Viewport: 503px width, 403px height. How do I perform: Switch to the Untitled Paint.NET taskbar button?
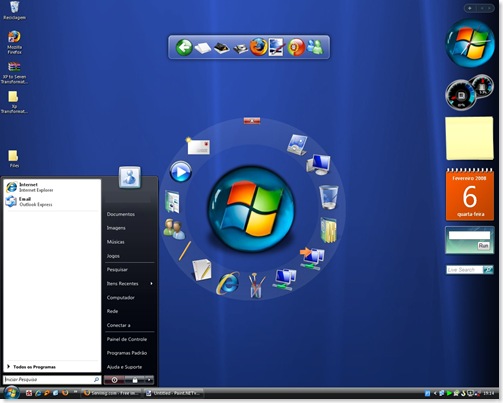(174, 393)
